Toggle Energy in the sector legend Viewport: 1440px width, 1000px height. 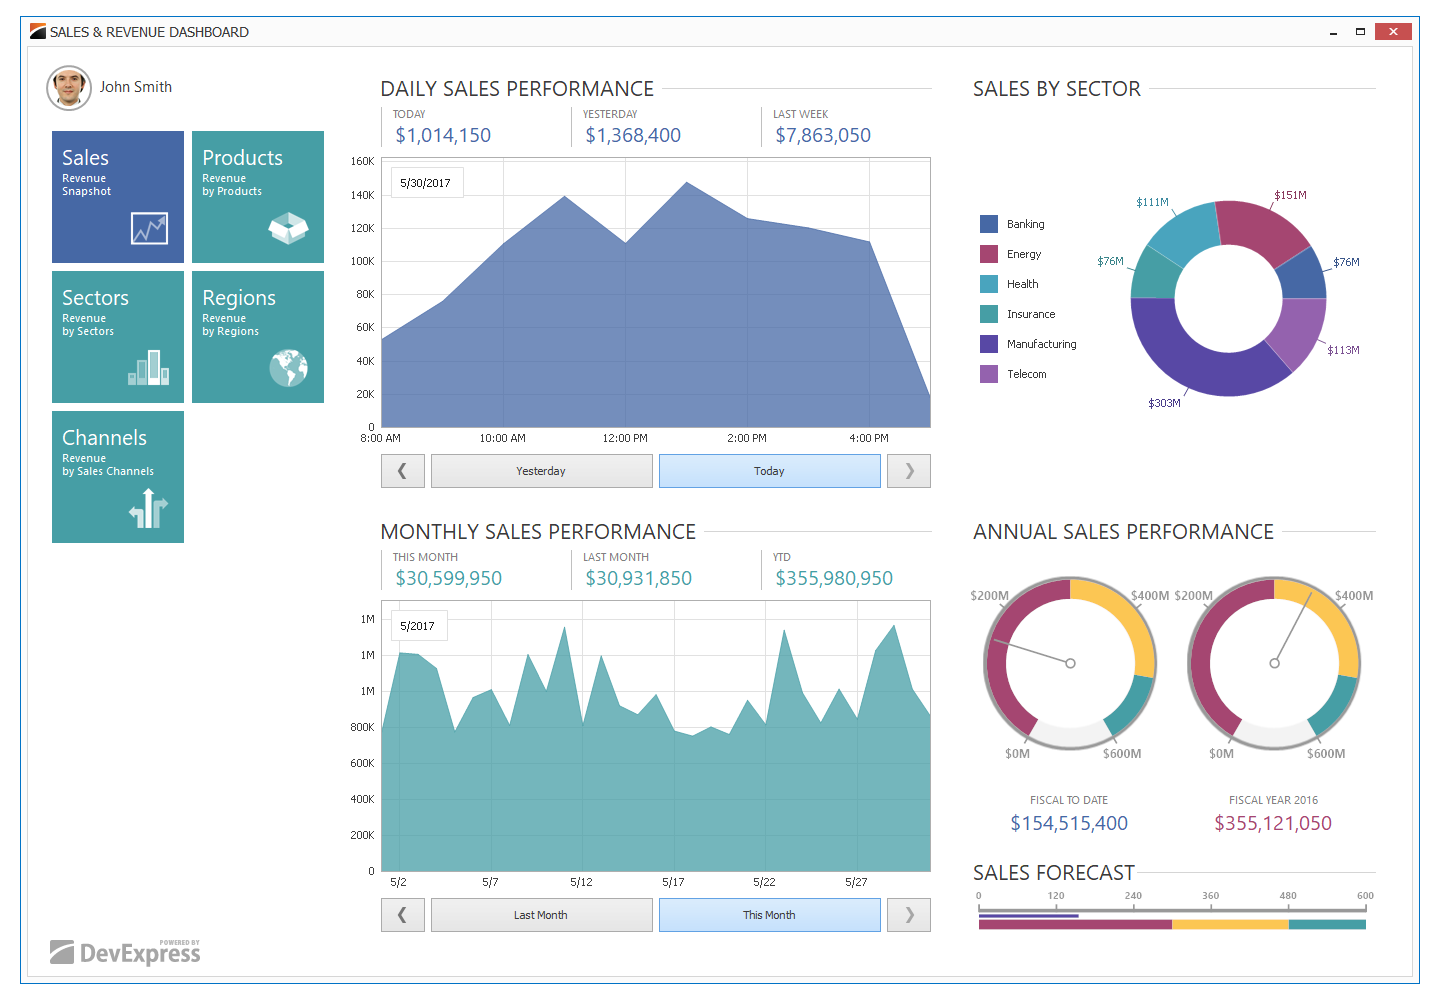click(x=1011, y=253)
